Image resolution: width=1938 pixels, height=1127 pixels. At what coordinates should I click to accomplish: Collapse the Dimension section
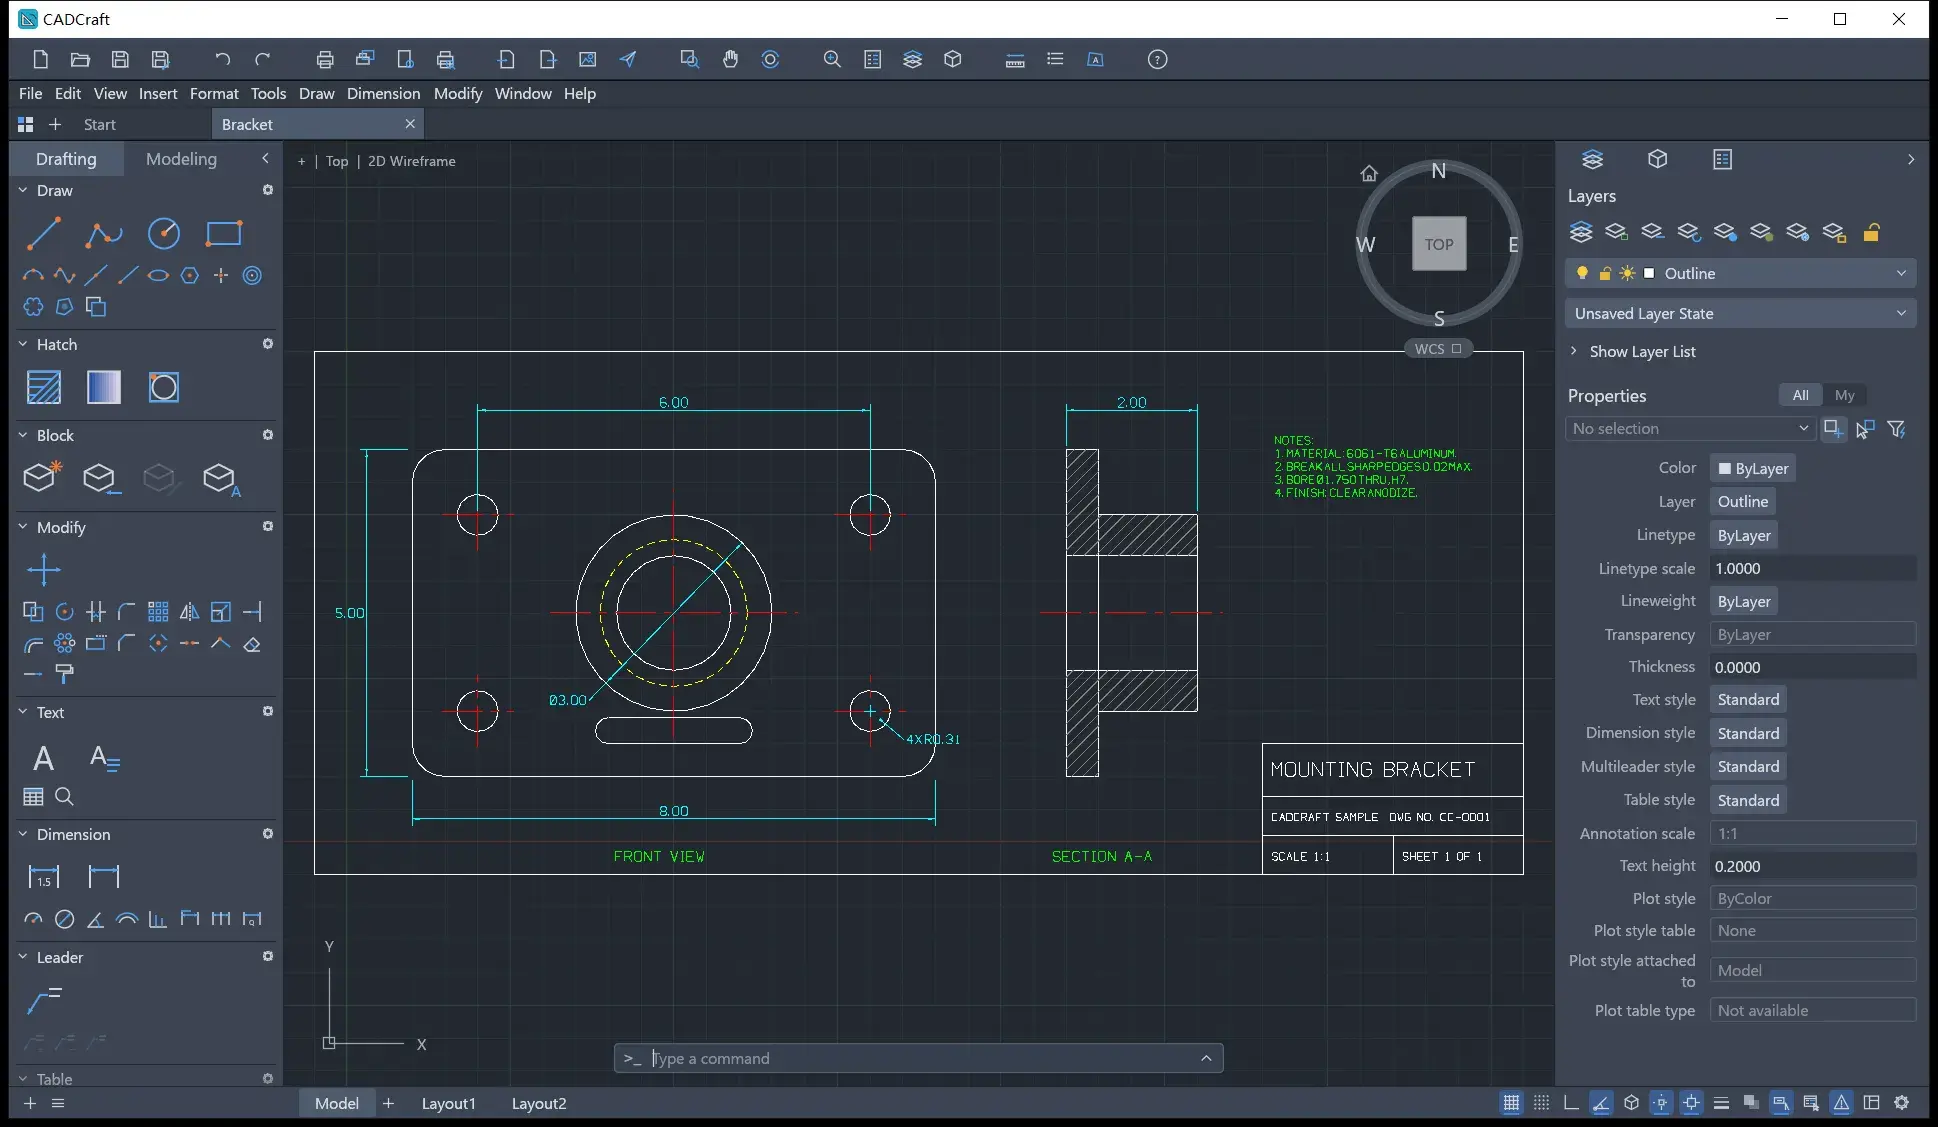tap(23, 834)
